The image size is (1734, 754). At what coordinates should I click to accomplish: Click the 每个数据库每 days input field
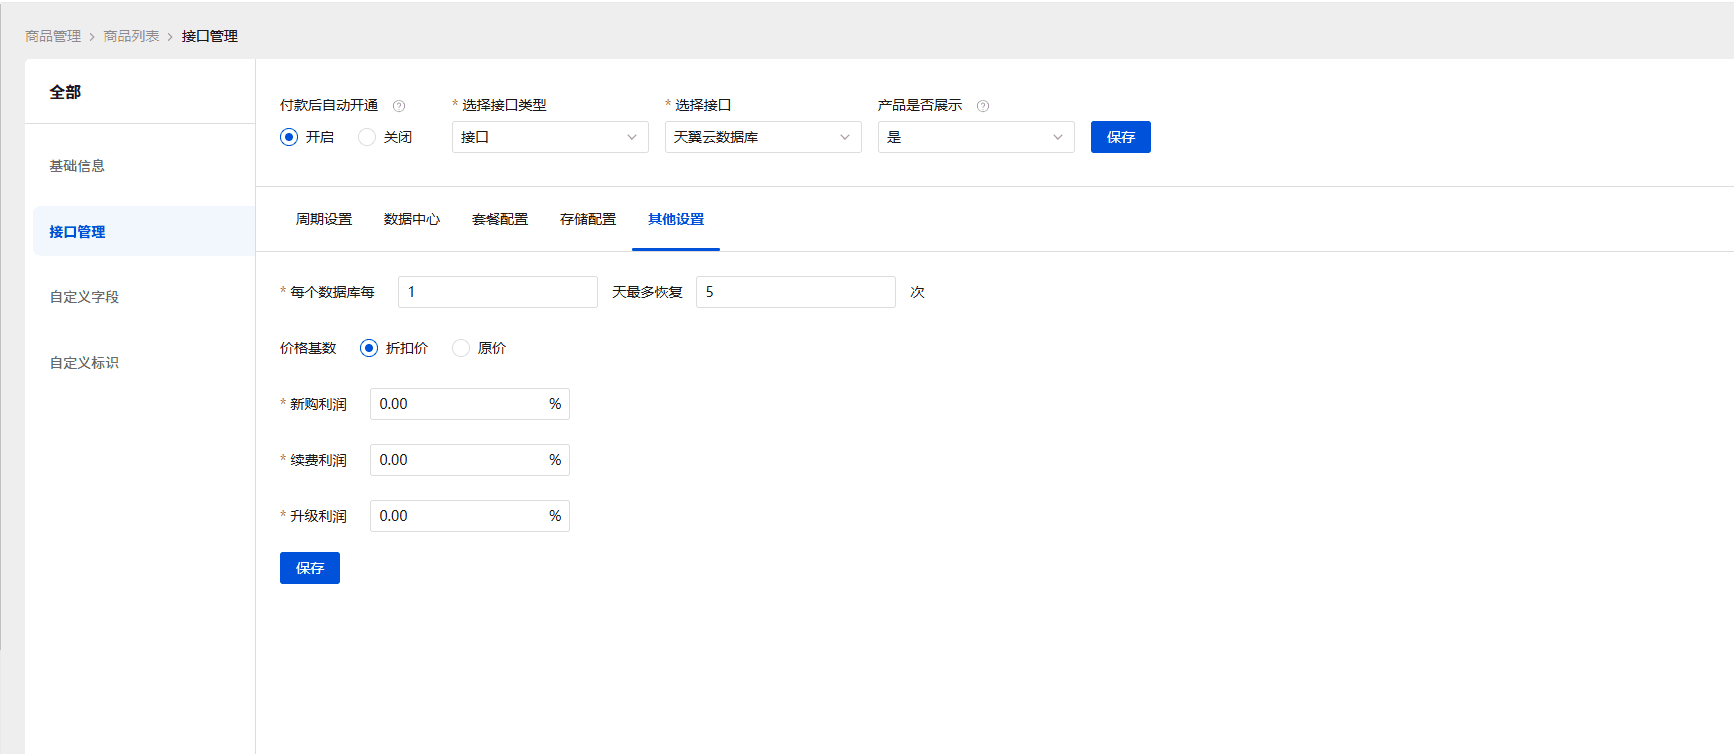coord(498,292)
